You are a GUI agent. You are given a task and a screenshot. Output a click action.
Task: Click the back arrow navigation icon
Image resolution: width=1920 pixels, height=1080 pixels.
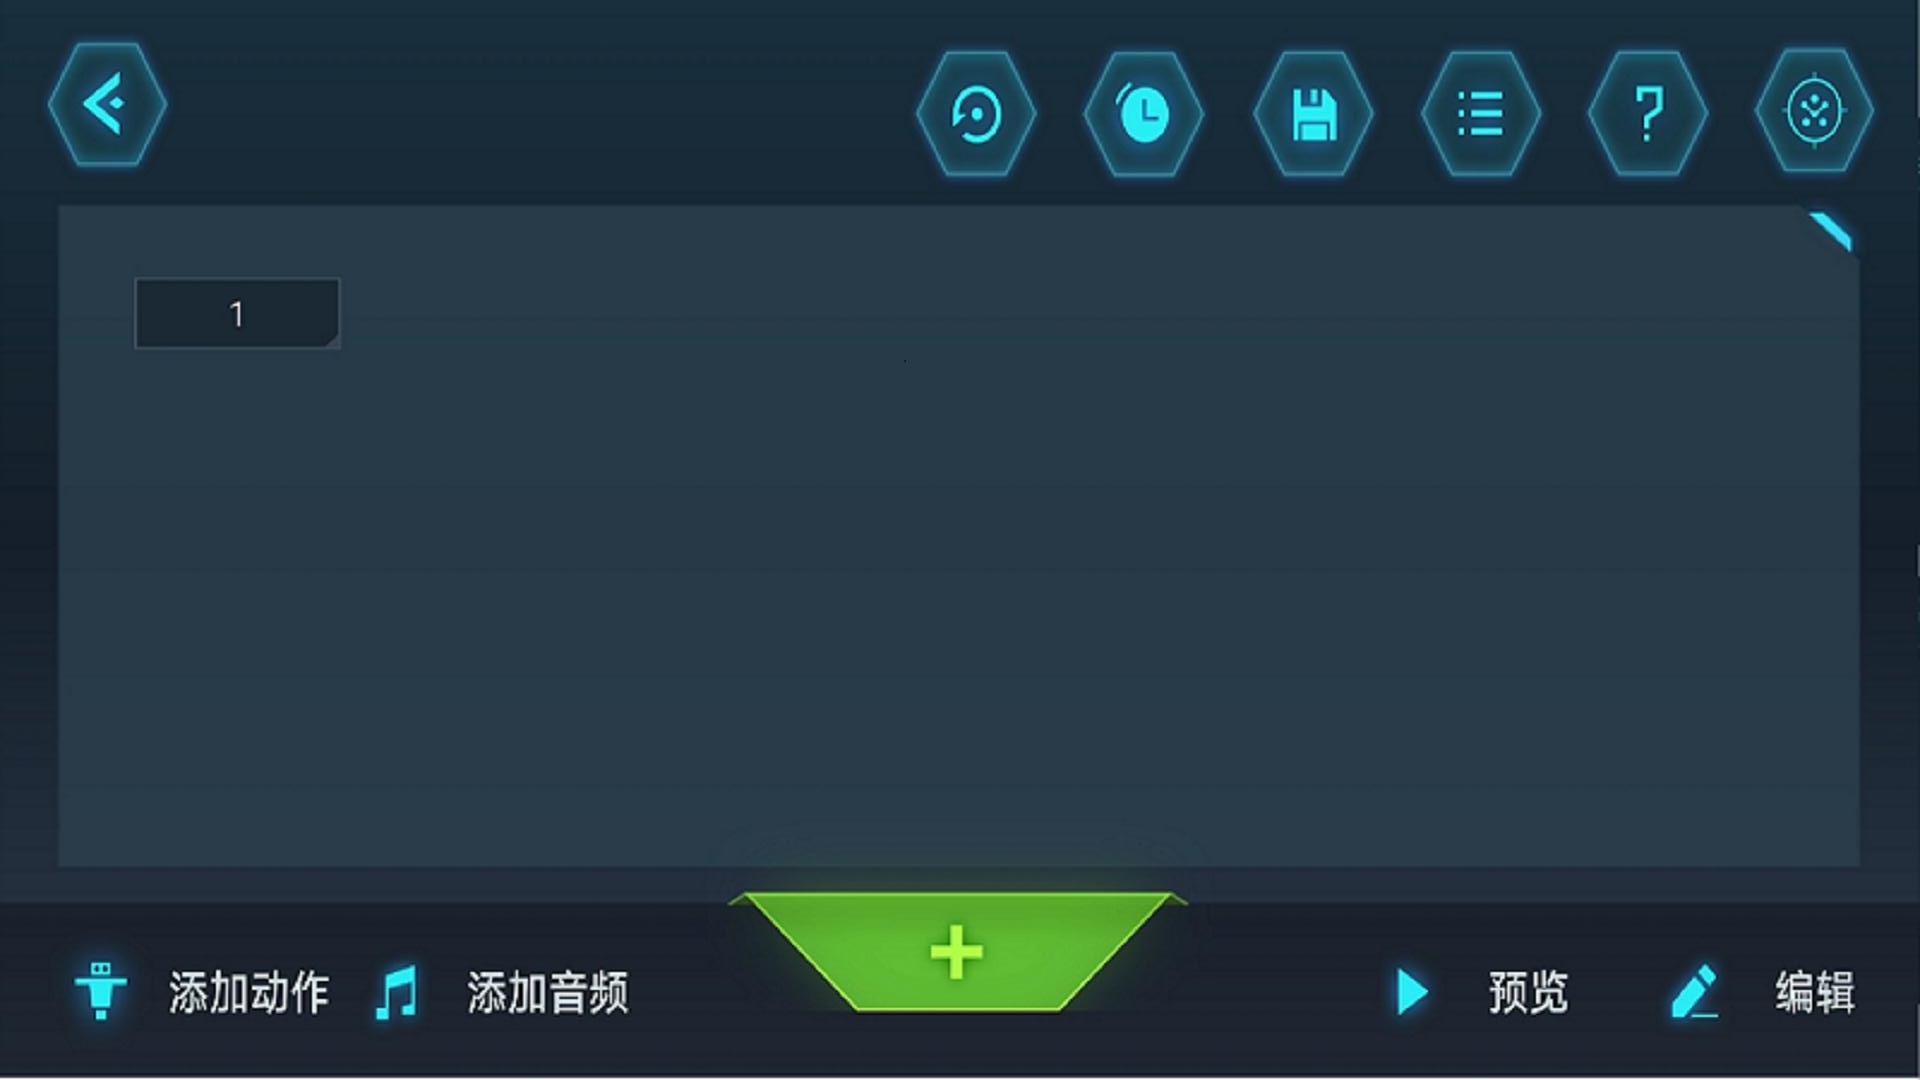[x=109, y=108]
